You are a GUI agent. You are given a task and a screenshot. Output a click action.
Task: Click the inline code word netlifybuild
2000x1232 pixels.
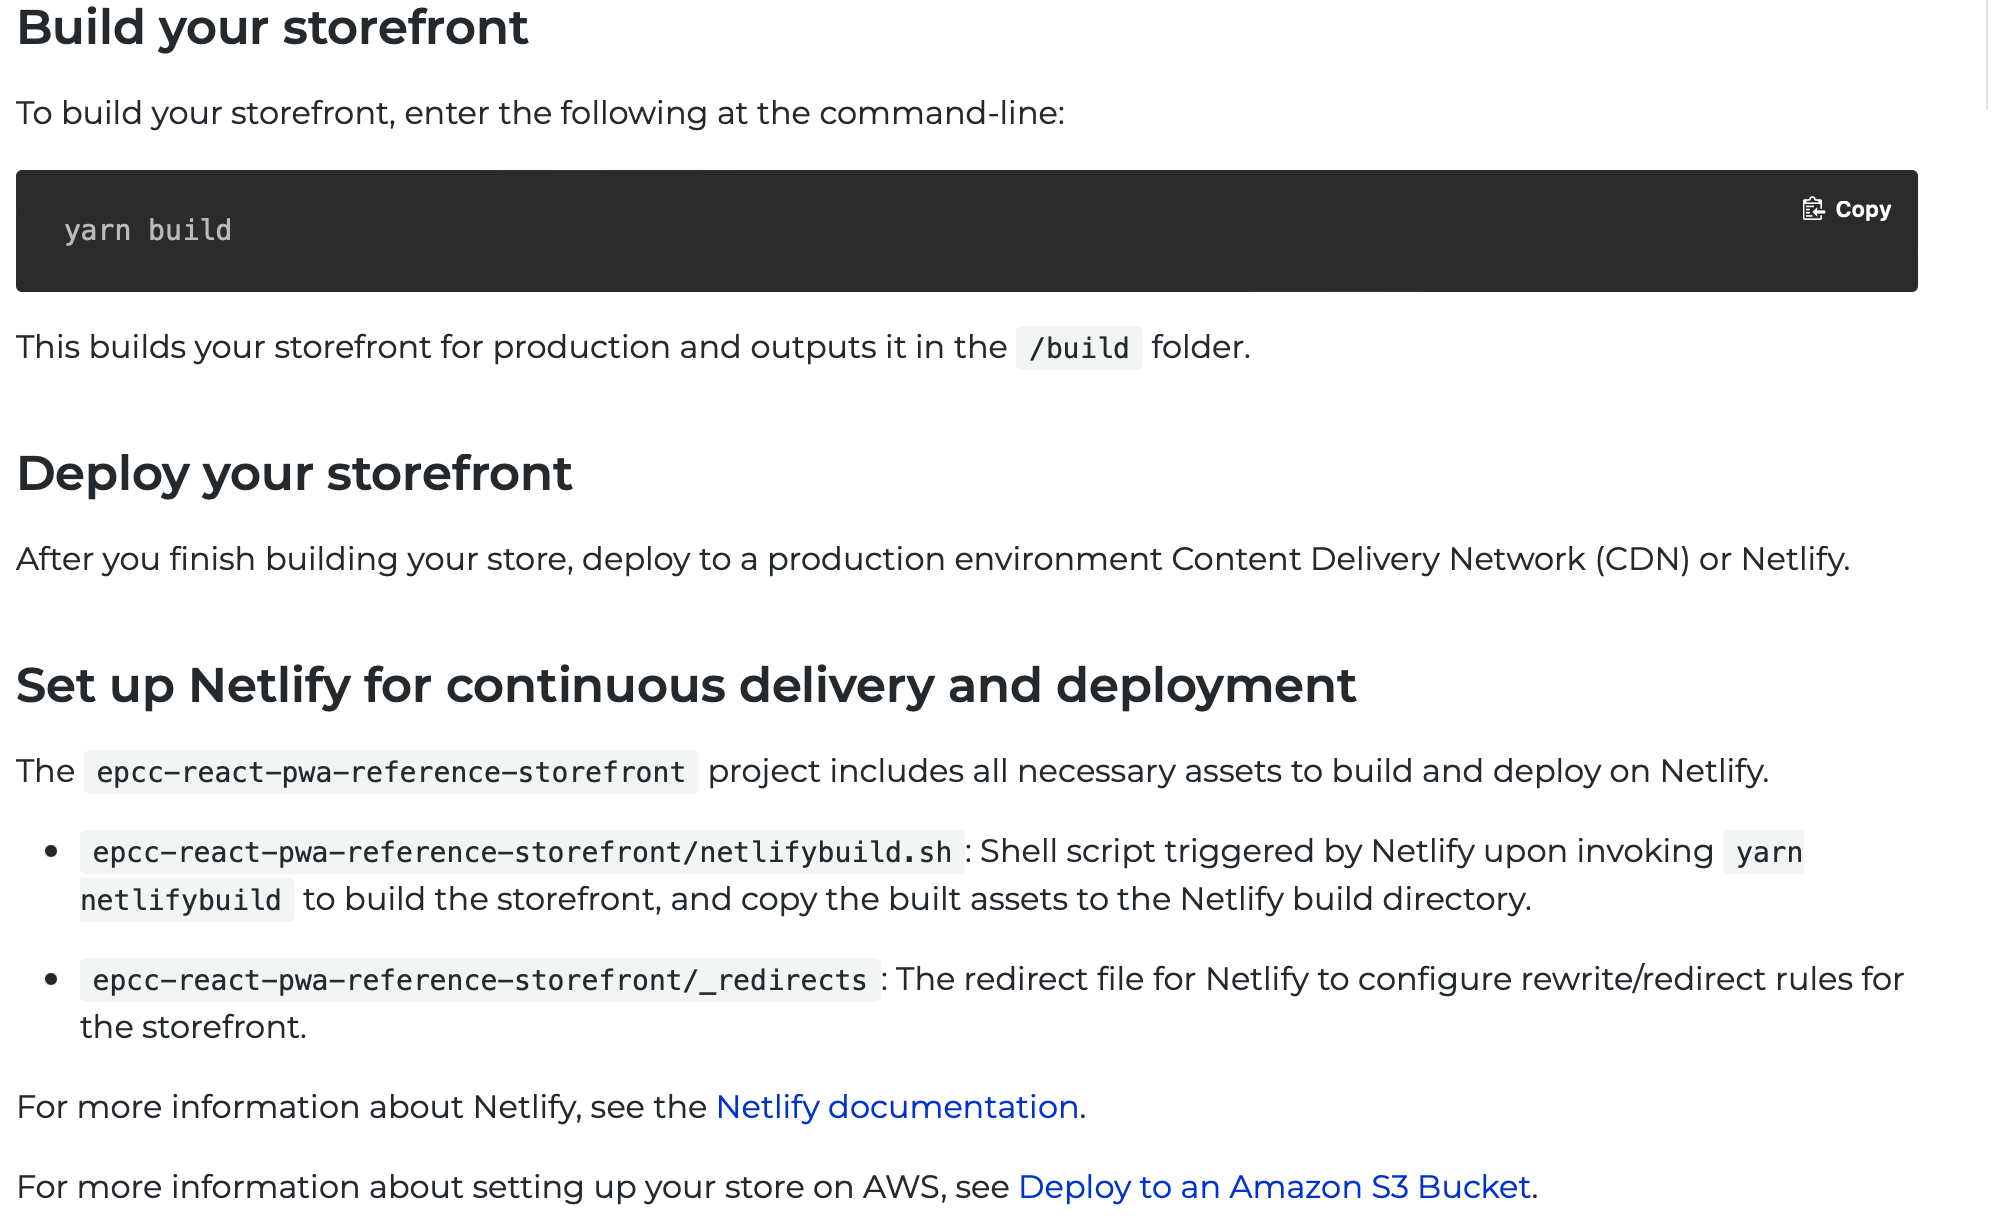[181, 900]
